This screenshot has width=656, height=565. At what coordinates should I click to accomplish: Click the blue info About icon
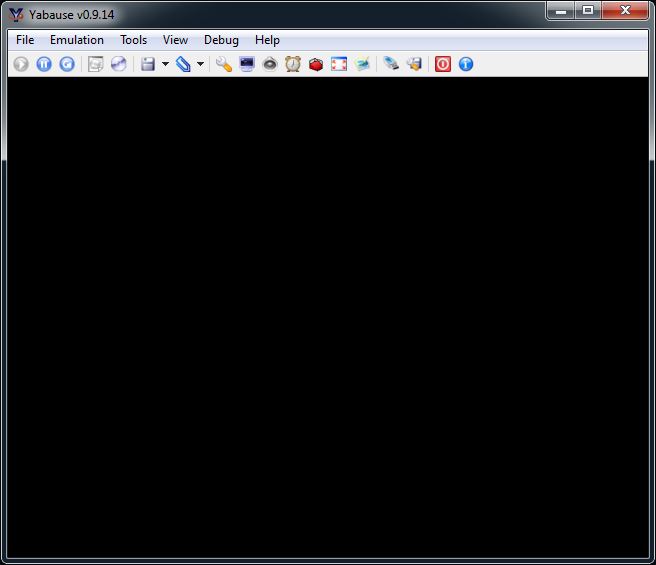tap(466, 64)
